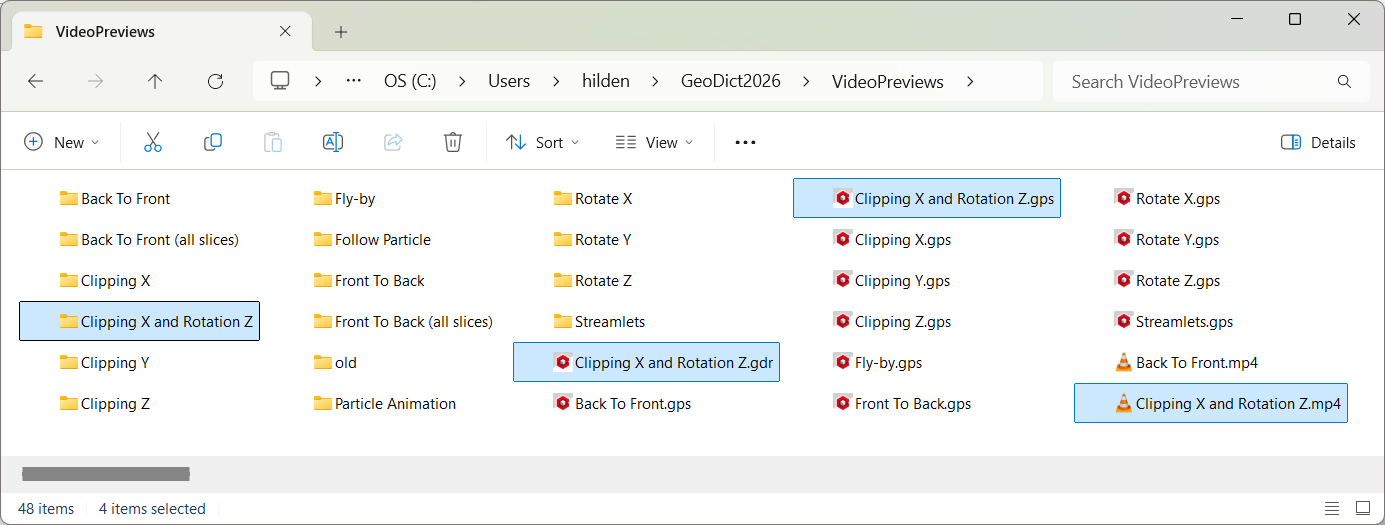1385x525 pixels.
Task: Close the VideoPreviews tab
Action: (x=285, y=31)
